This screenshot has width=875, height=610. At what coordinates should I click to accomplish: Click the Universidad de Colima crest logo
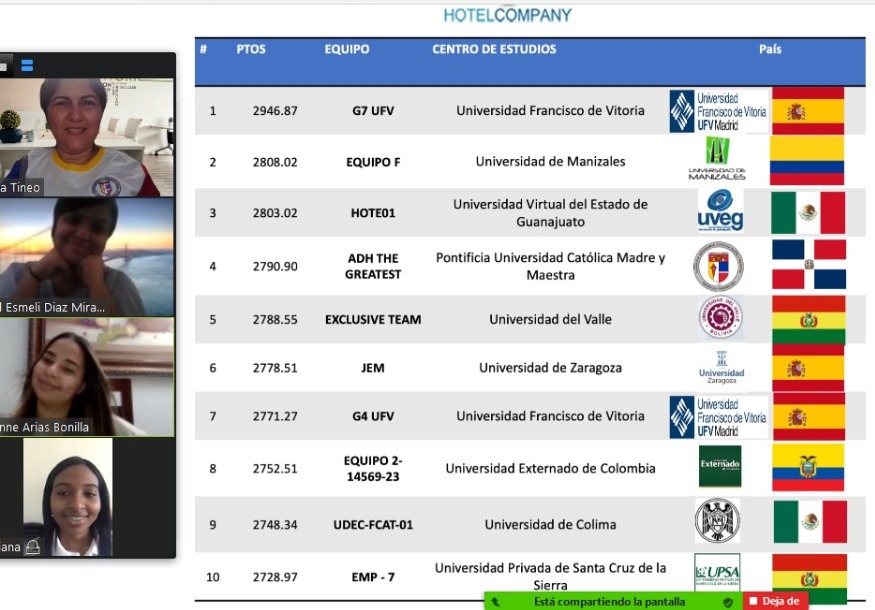coord(718,521)
